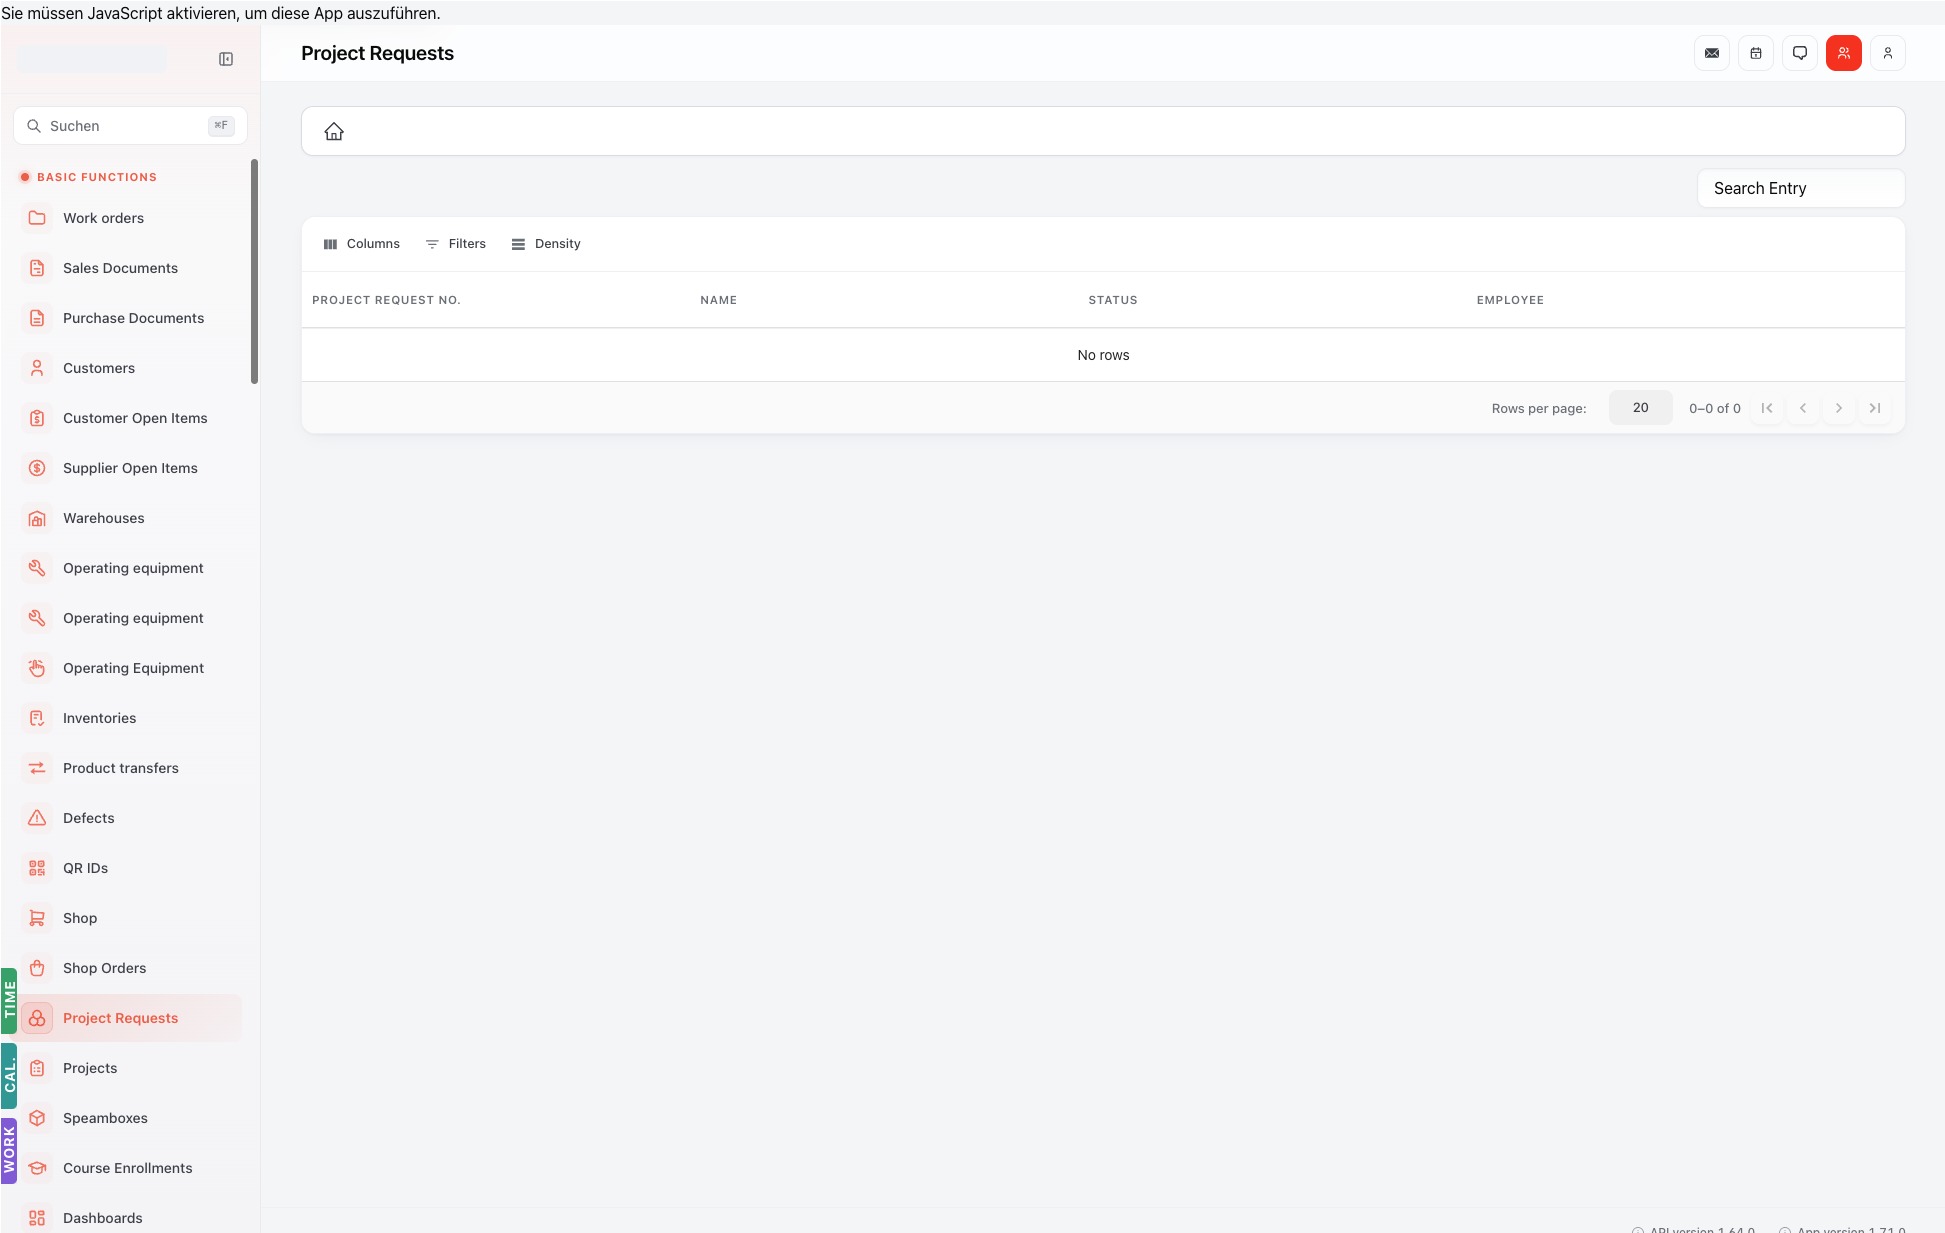The height and width of the screenshot is (1233, 1945).
Task: Click the Warehouses icon
Action: (x=37, y=518)
